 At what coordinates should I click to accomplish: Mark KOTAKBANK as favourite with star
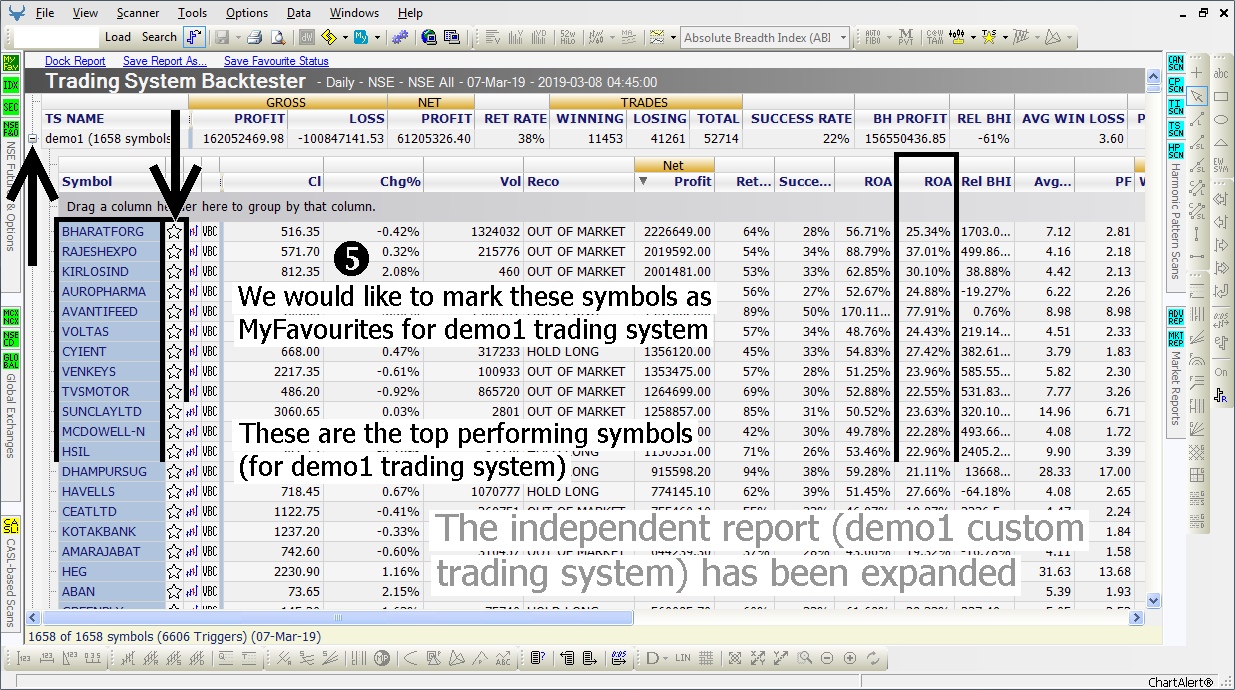pos(174,531)
